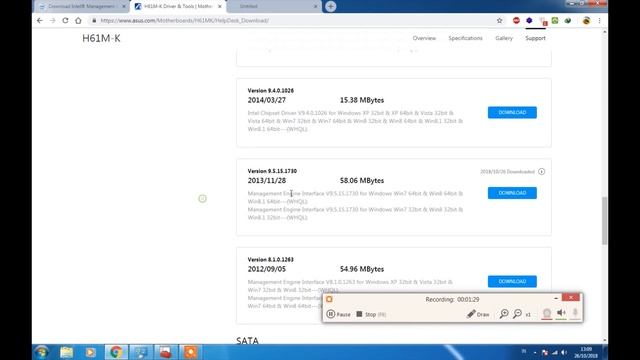Switch to the Untitled tab
640x360 pixels.
click(274, 6)
